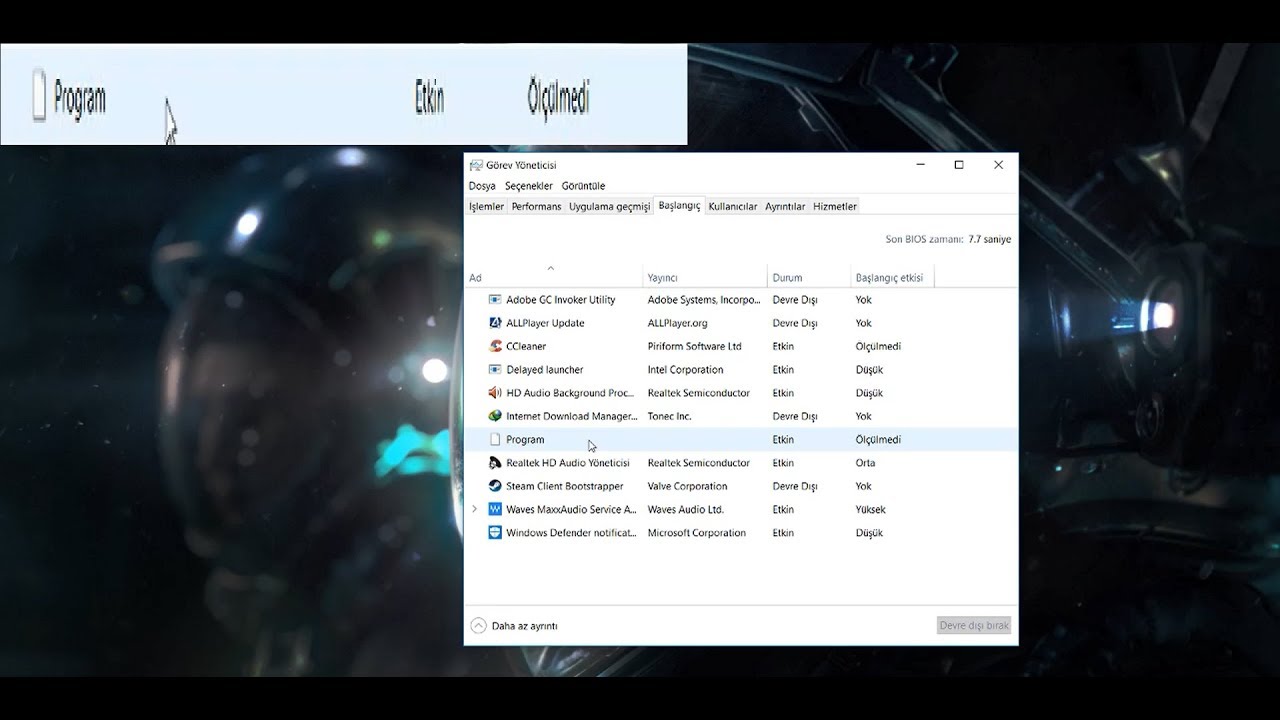The image size is (1280, 720).
Task: Click the Adobe GC Invoker Utility icon
Action: click(494, 300)
